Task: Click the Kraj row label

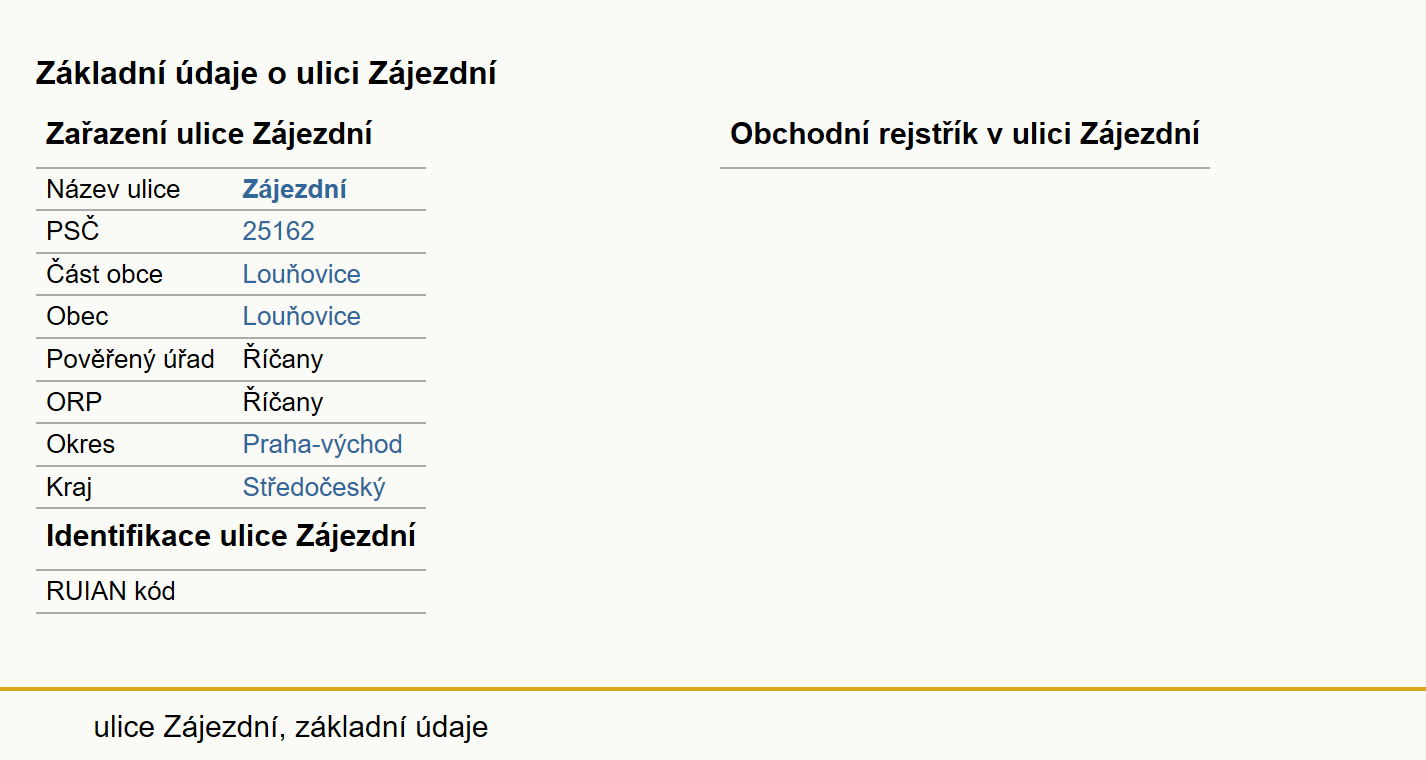Action: click(x=70, y=488)
